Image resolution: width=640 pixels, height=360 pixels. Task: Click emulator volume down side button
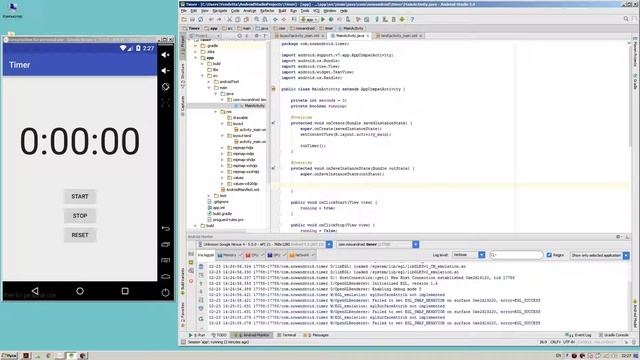click(165, 71)
